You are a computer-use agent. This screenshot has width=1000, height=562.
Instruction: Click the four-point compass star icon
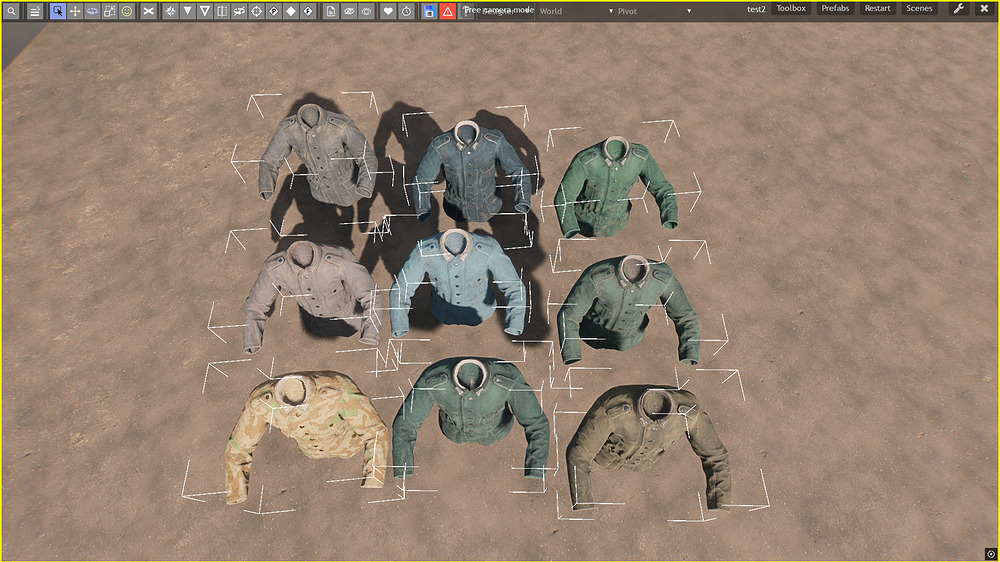point(170,11)
